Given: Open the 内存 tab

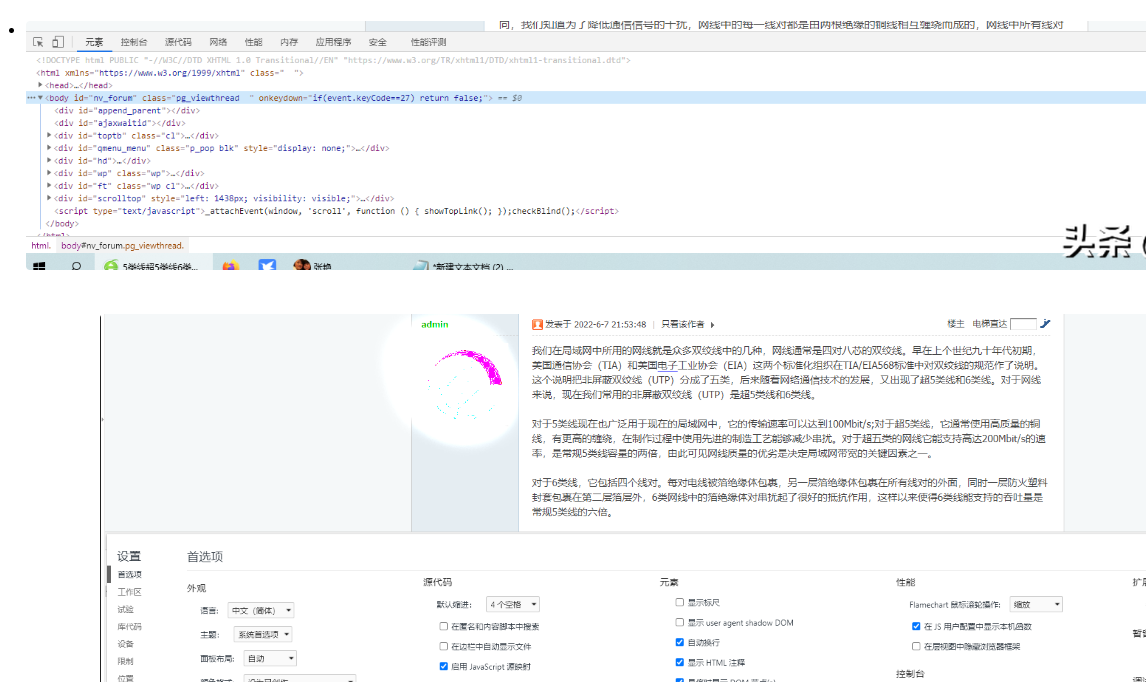Looking at the screenshot, I should [289, 42].
